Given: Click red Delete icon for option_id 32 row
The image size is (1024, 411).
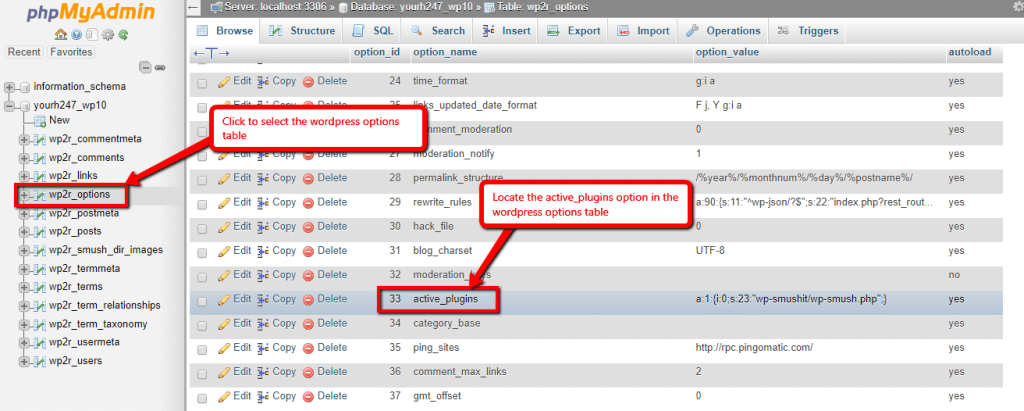Looking at the screenshot, I should point(309,275).
